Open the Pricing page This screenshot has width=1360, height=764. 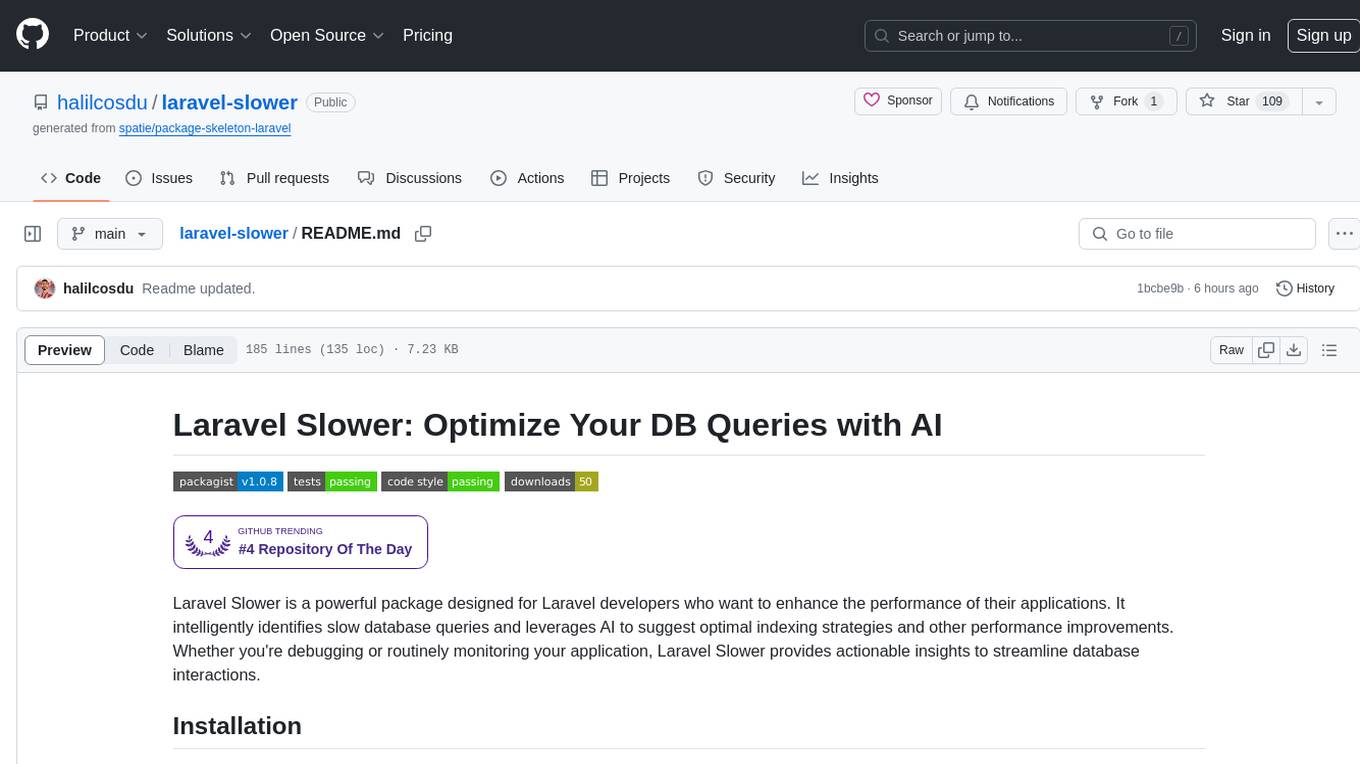(427, 35)
